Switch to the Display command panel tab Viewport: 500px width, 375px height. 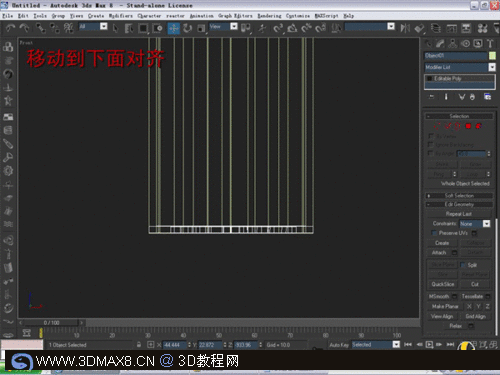(478, 43)
